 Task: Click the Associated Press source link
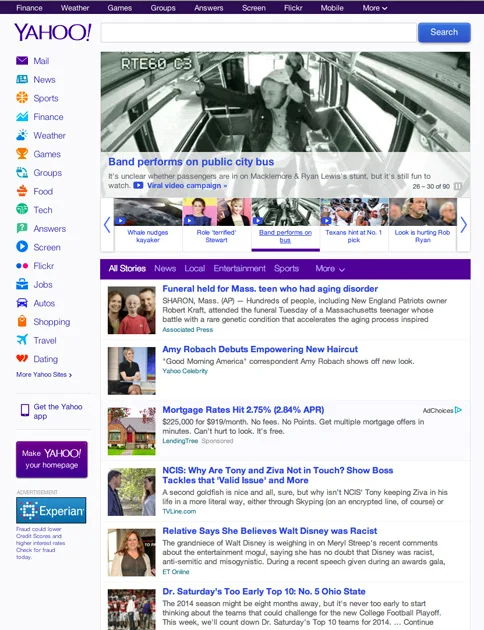[x=188, y=329]
